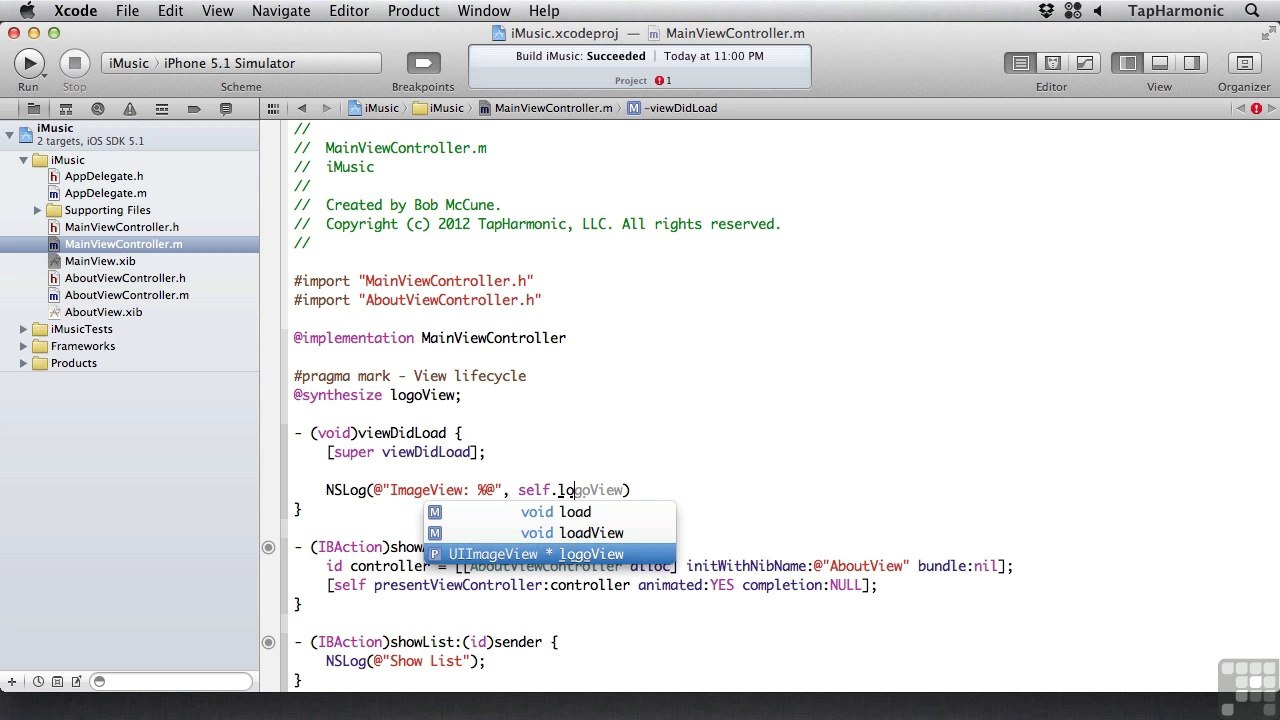The image size is (1280, 720).
Task: Open the Search navigator tab
Action: click(x=97, y=108)
